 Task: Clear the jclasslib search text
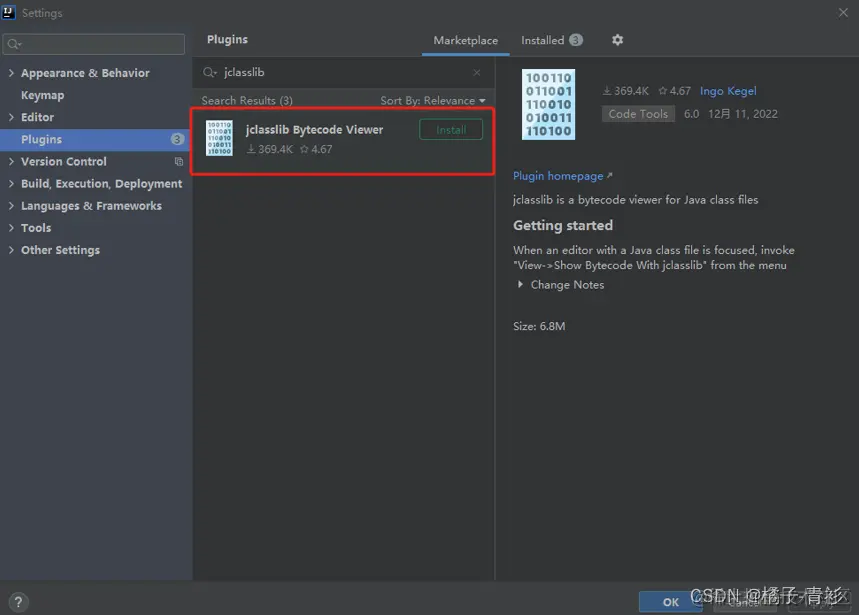pyautogui.click(x=477, y=72)
